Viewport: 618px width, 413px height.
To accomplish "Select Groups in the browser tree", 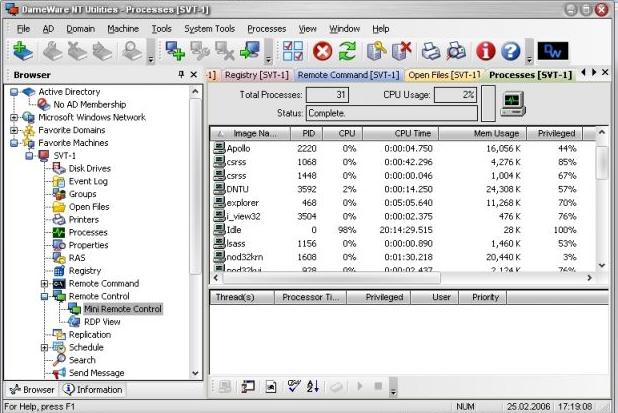I will tap(82, 194).
